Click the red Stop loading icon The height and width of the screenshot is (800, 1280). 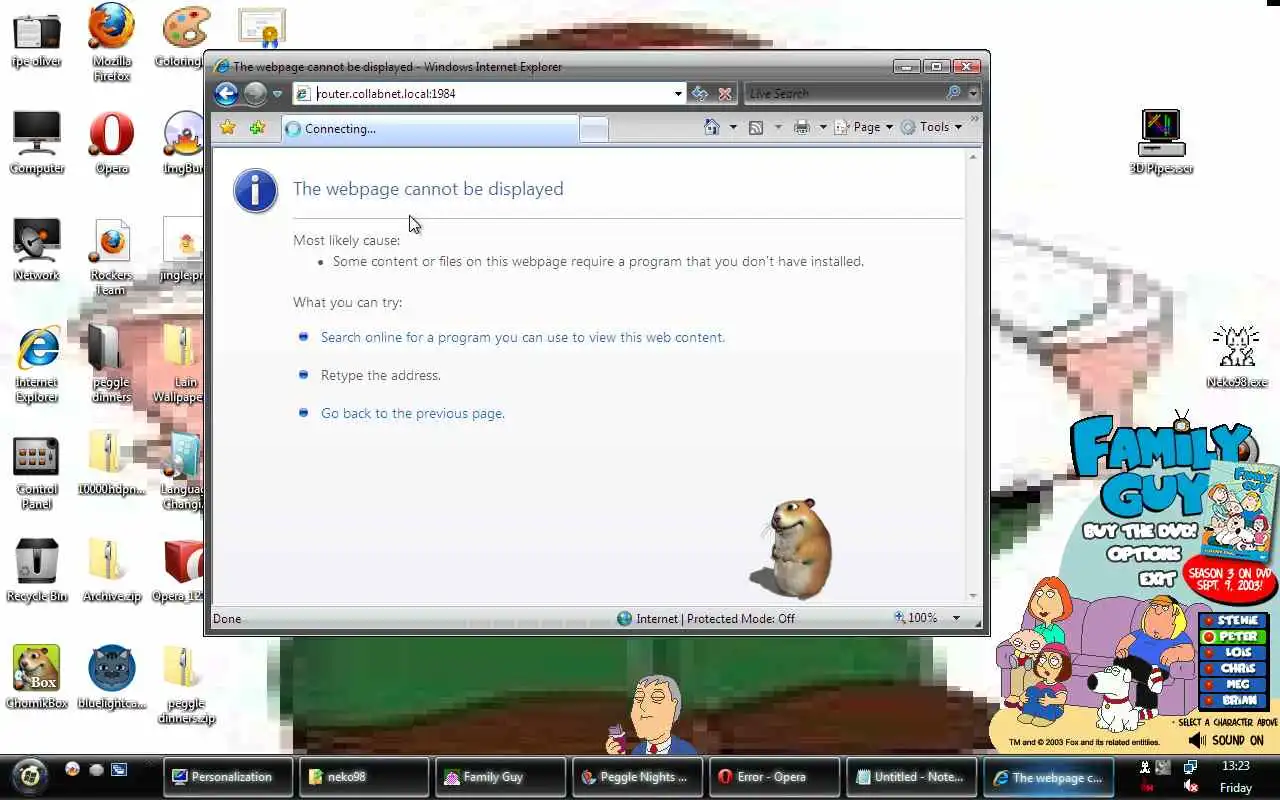point(725,93)
